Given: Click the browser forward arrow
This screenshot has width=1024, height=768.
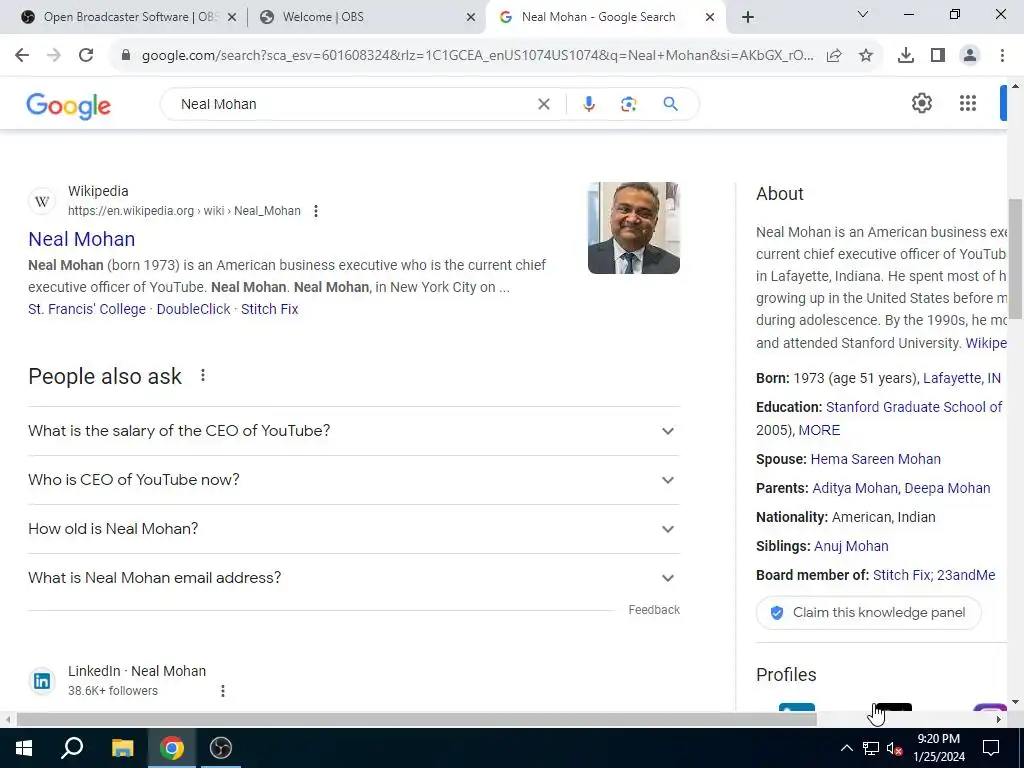Looking at the screenshot, I should [x=54, y=56].
